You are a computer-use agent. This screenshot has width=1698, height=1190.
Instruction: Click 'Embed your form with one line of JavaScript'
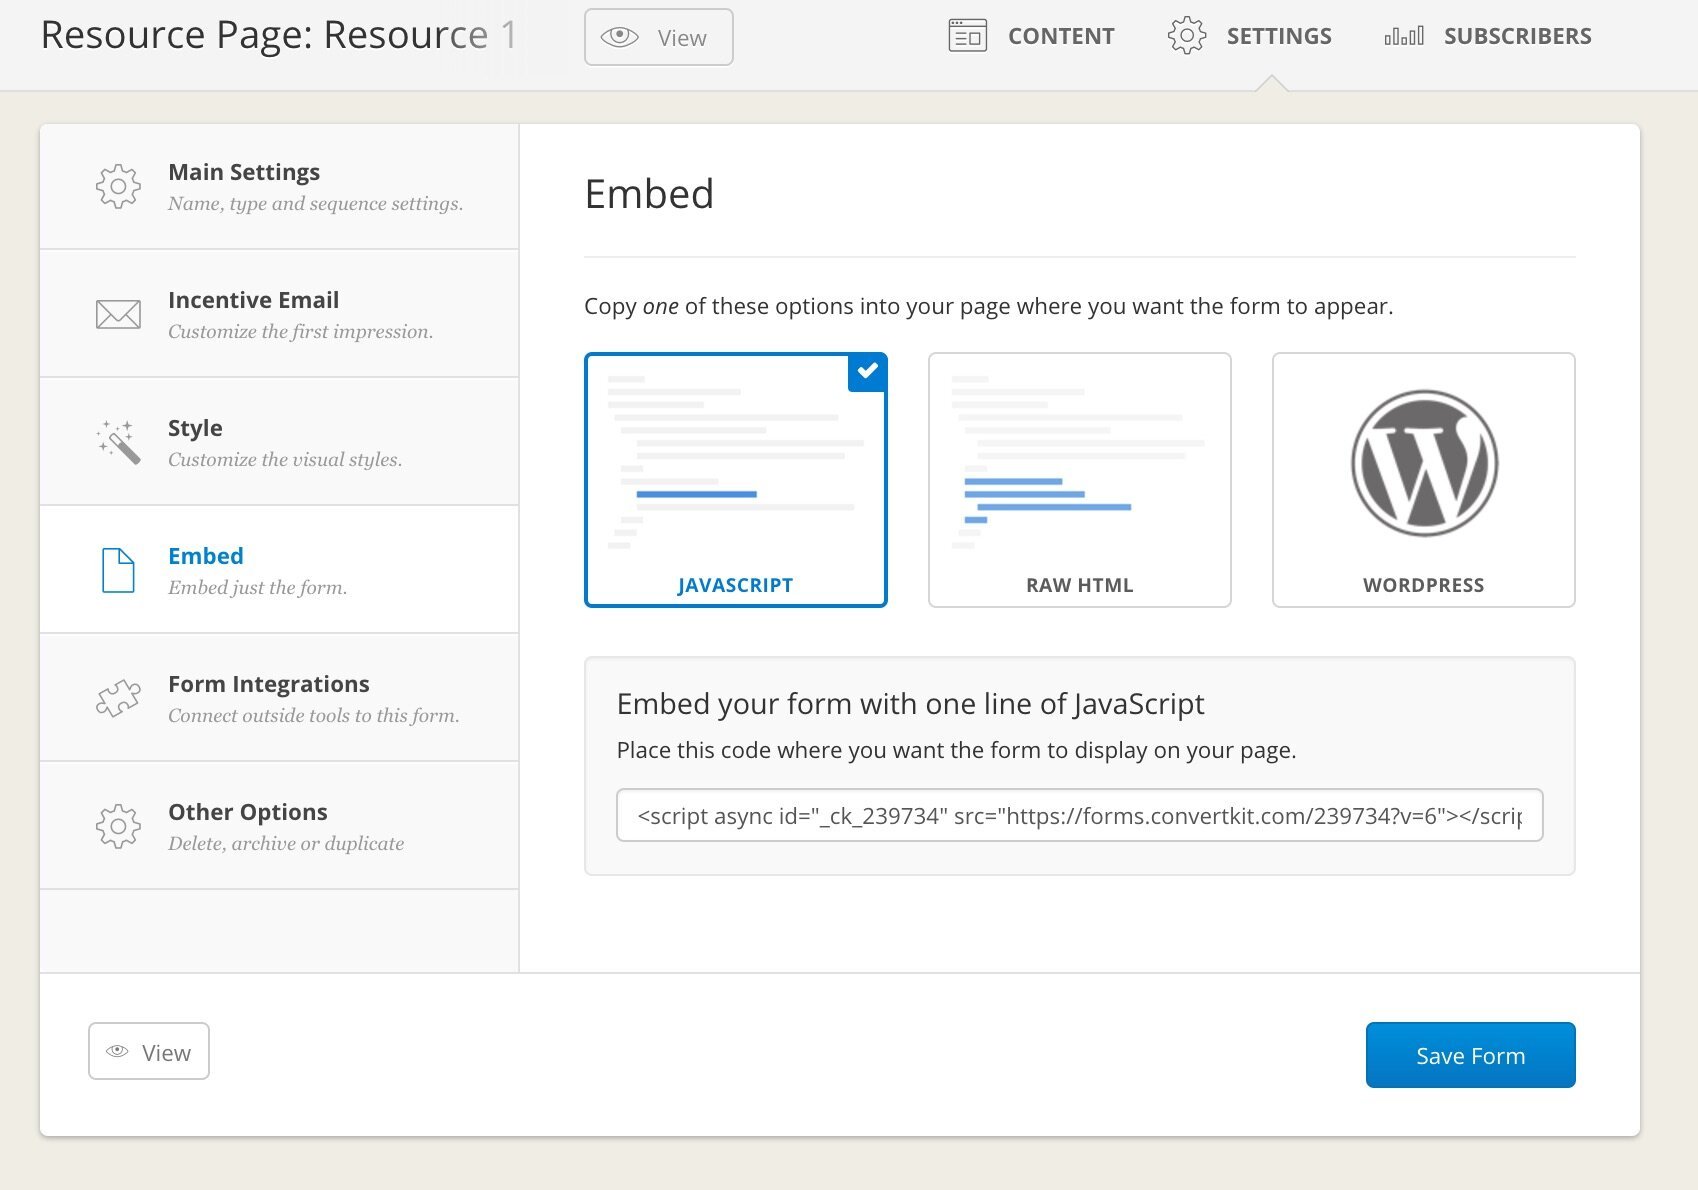tap(911, 704)
